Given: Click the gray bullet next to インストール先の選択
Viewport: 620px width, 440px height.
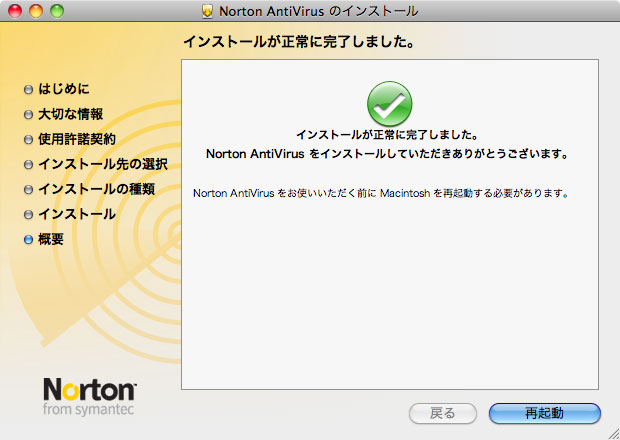Looking at the screenshot, I should click(28, 164).
